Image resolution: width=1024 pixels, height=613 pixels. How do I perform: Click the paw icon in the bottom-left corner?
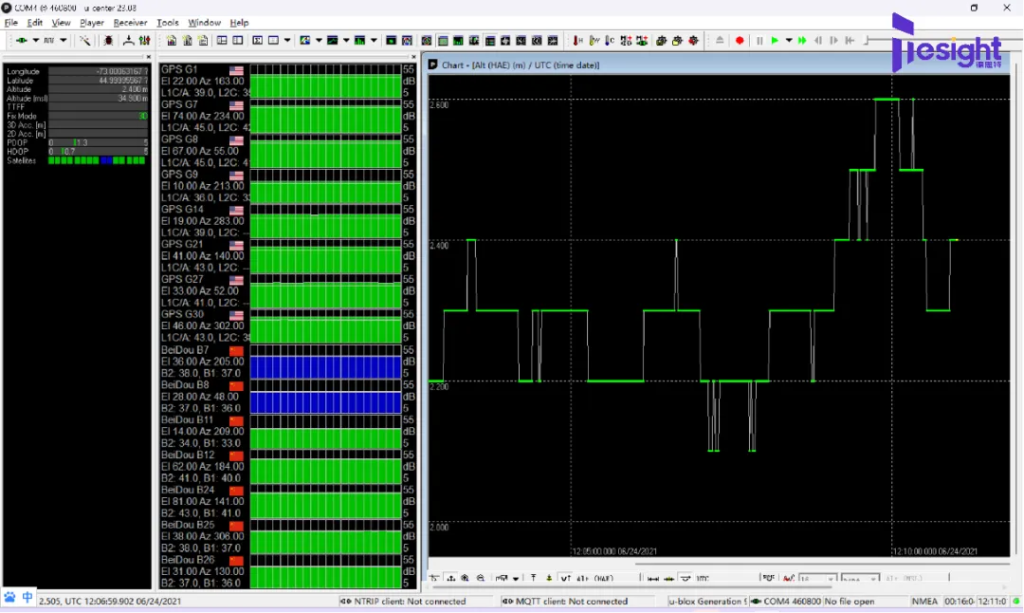coord(10,597)
